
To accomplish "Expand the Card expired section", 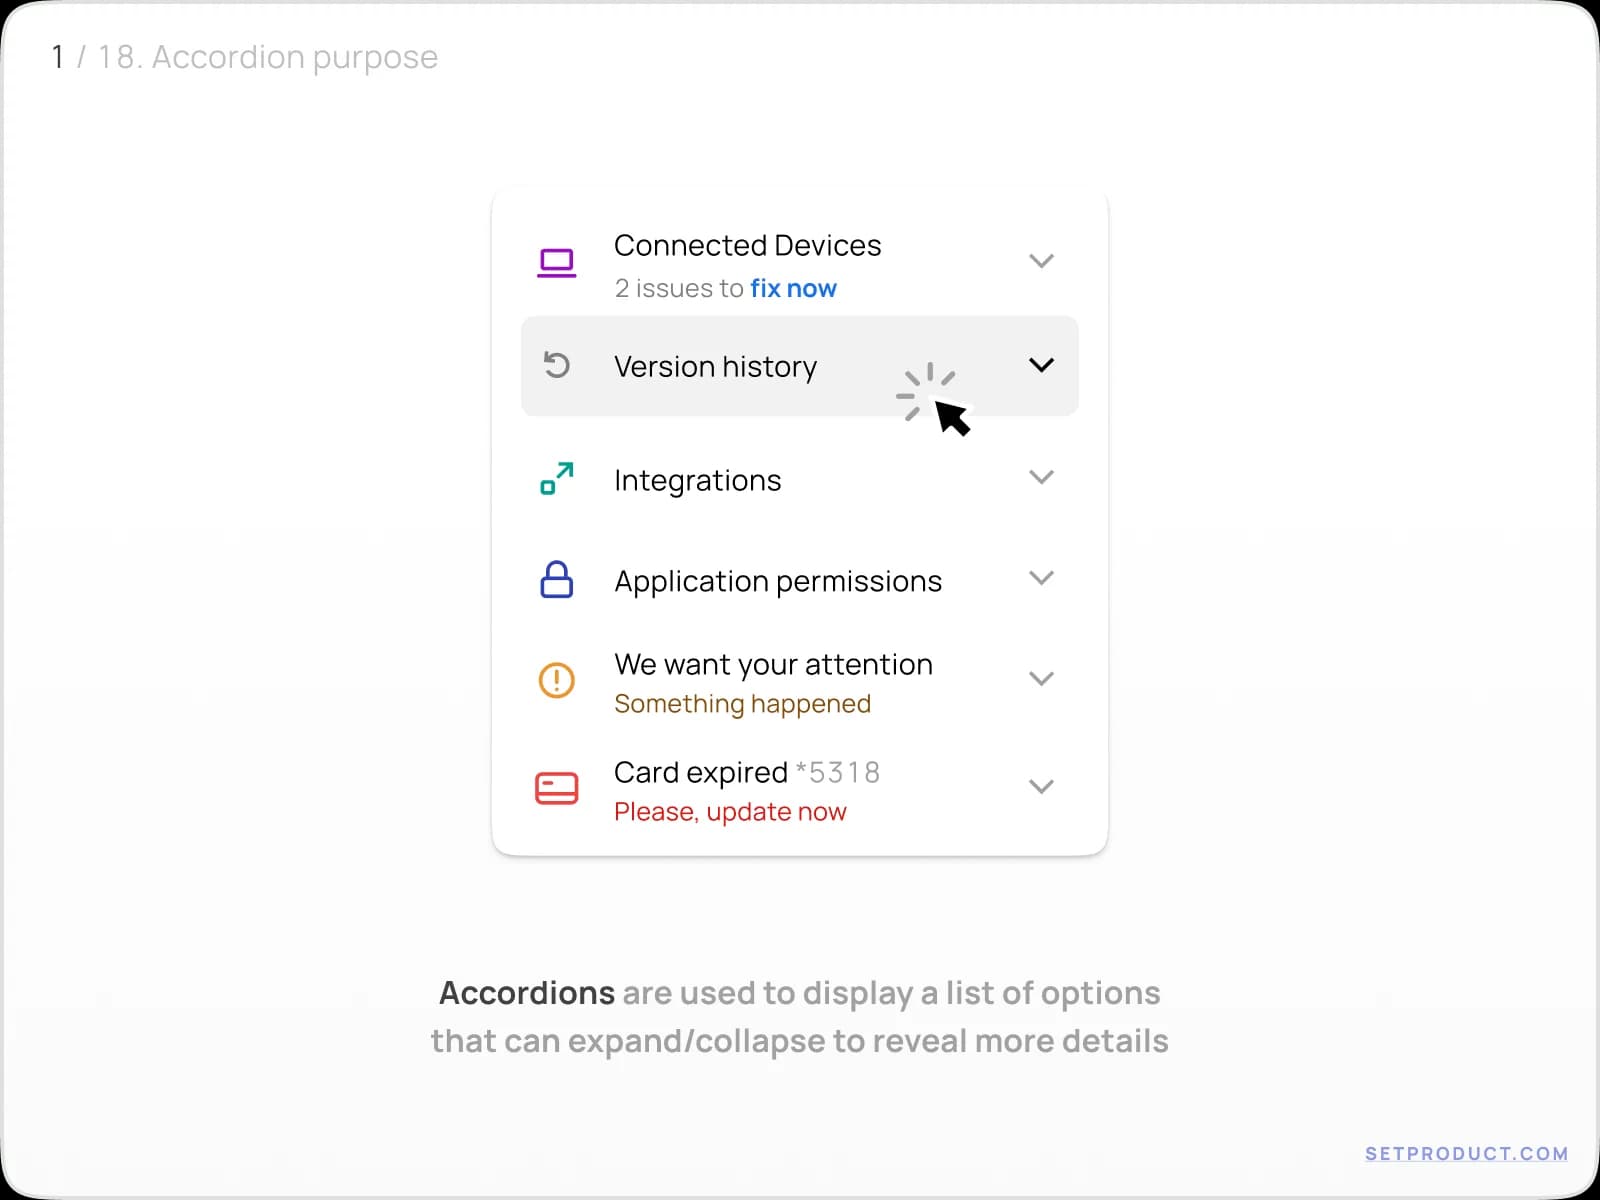I will [x=1042, y=787].
